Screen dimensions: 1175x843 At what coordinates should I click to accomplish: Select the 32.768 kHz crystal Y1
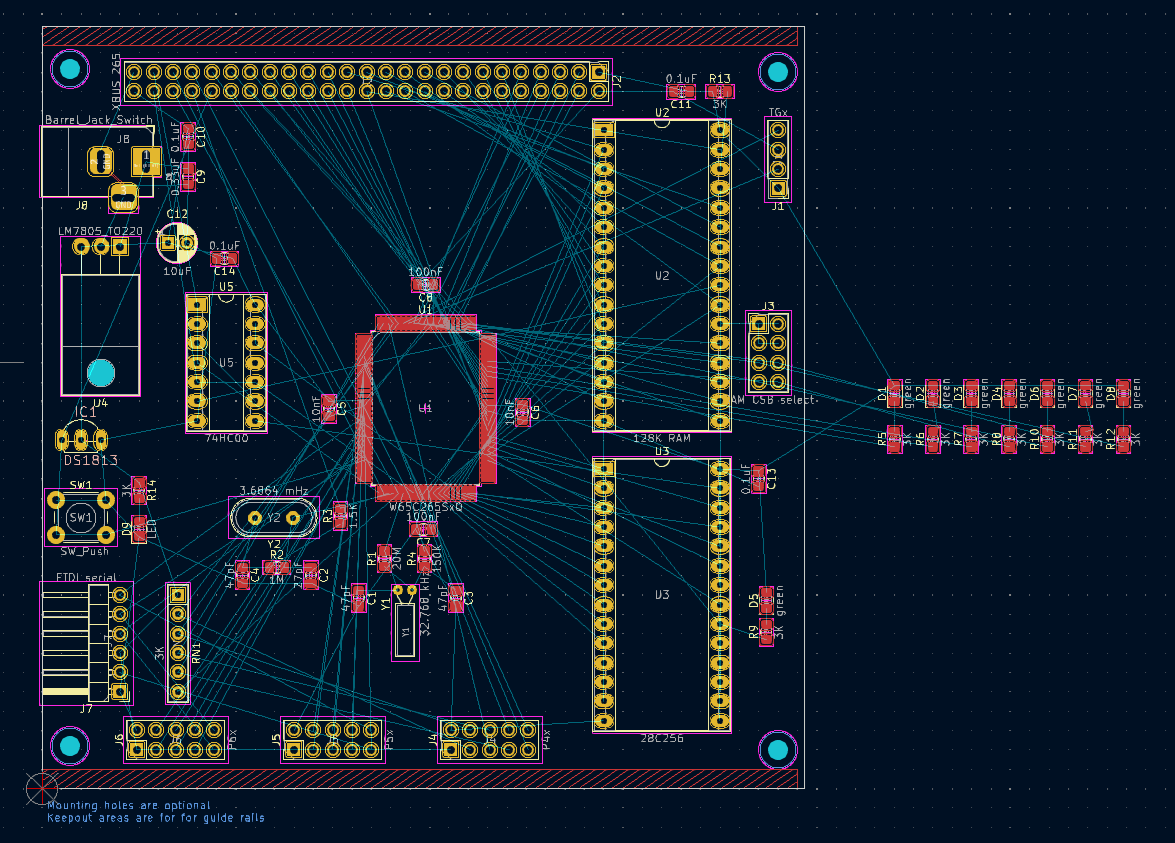pos(405,632)
